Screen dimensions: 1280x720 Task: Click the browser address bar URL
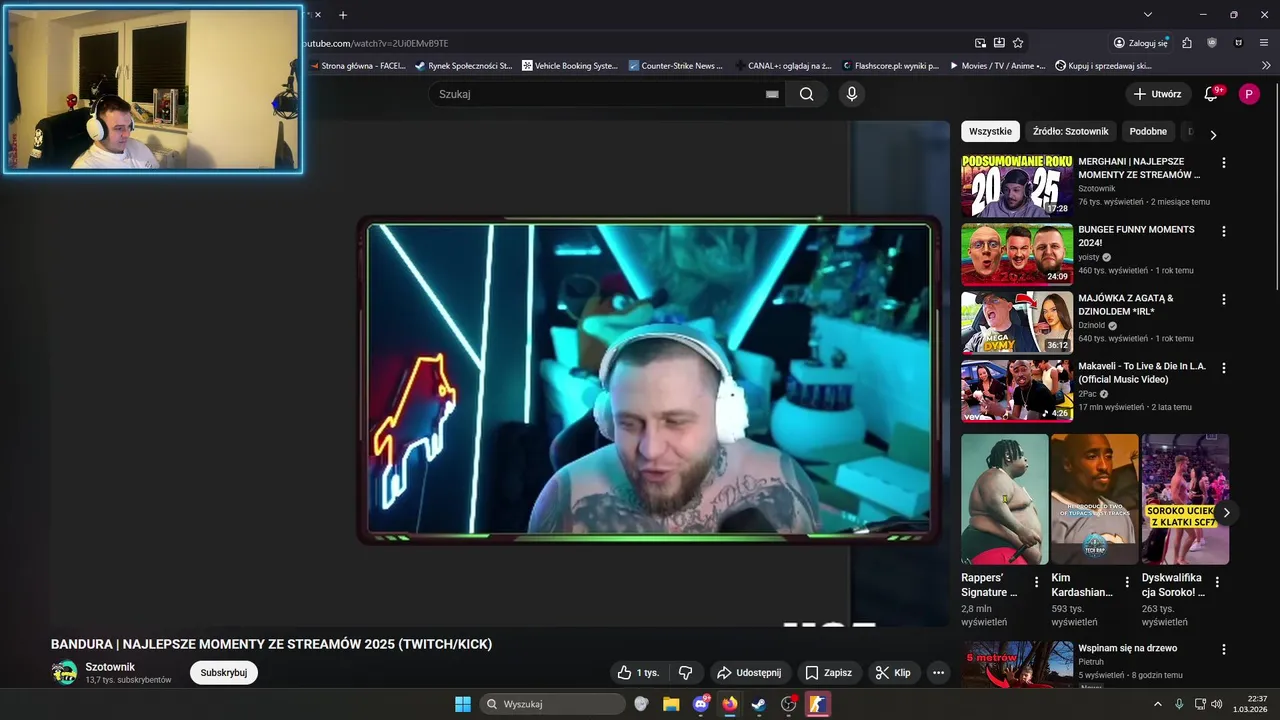[376, 43]
